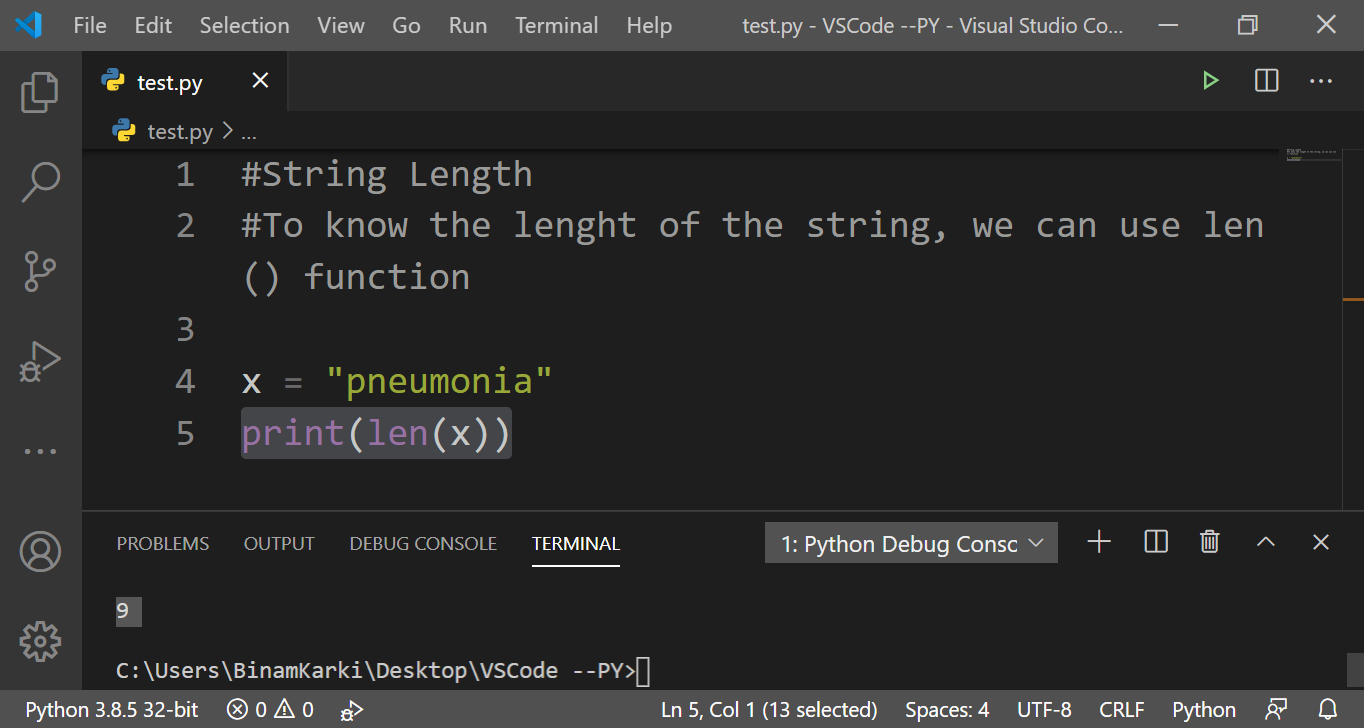The image size is (1364, 728).
Task: Split the editor to the right
Action: pos(1266,81)
